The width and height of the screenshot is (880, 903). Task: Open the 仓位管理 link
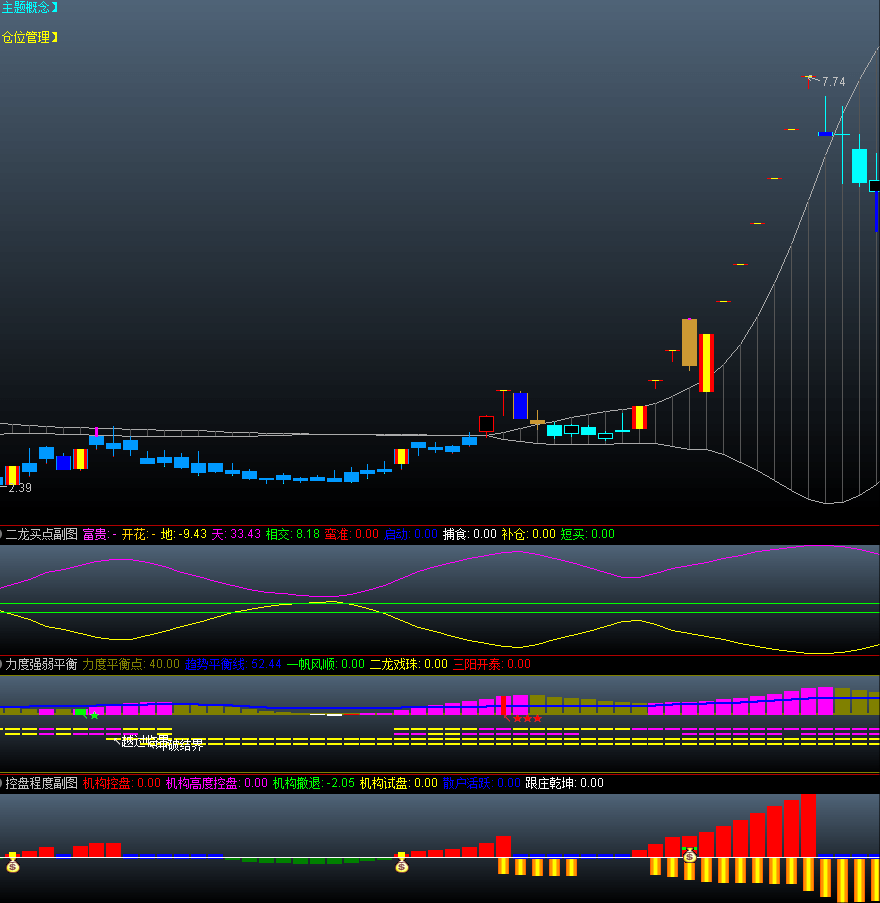(29, 38)
